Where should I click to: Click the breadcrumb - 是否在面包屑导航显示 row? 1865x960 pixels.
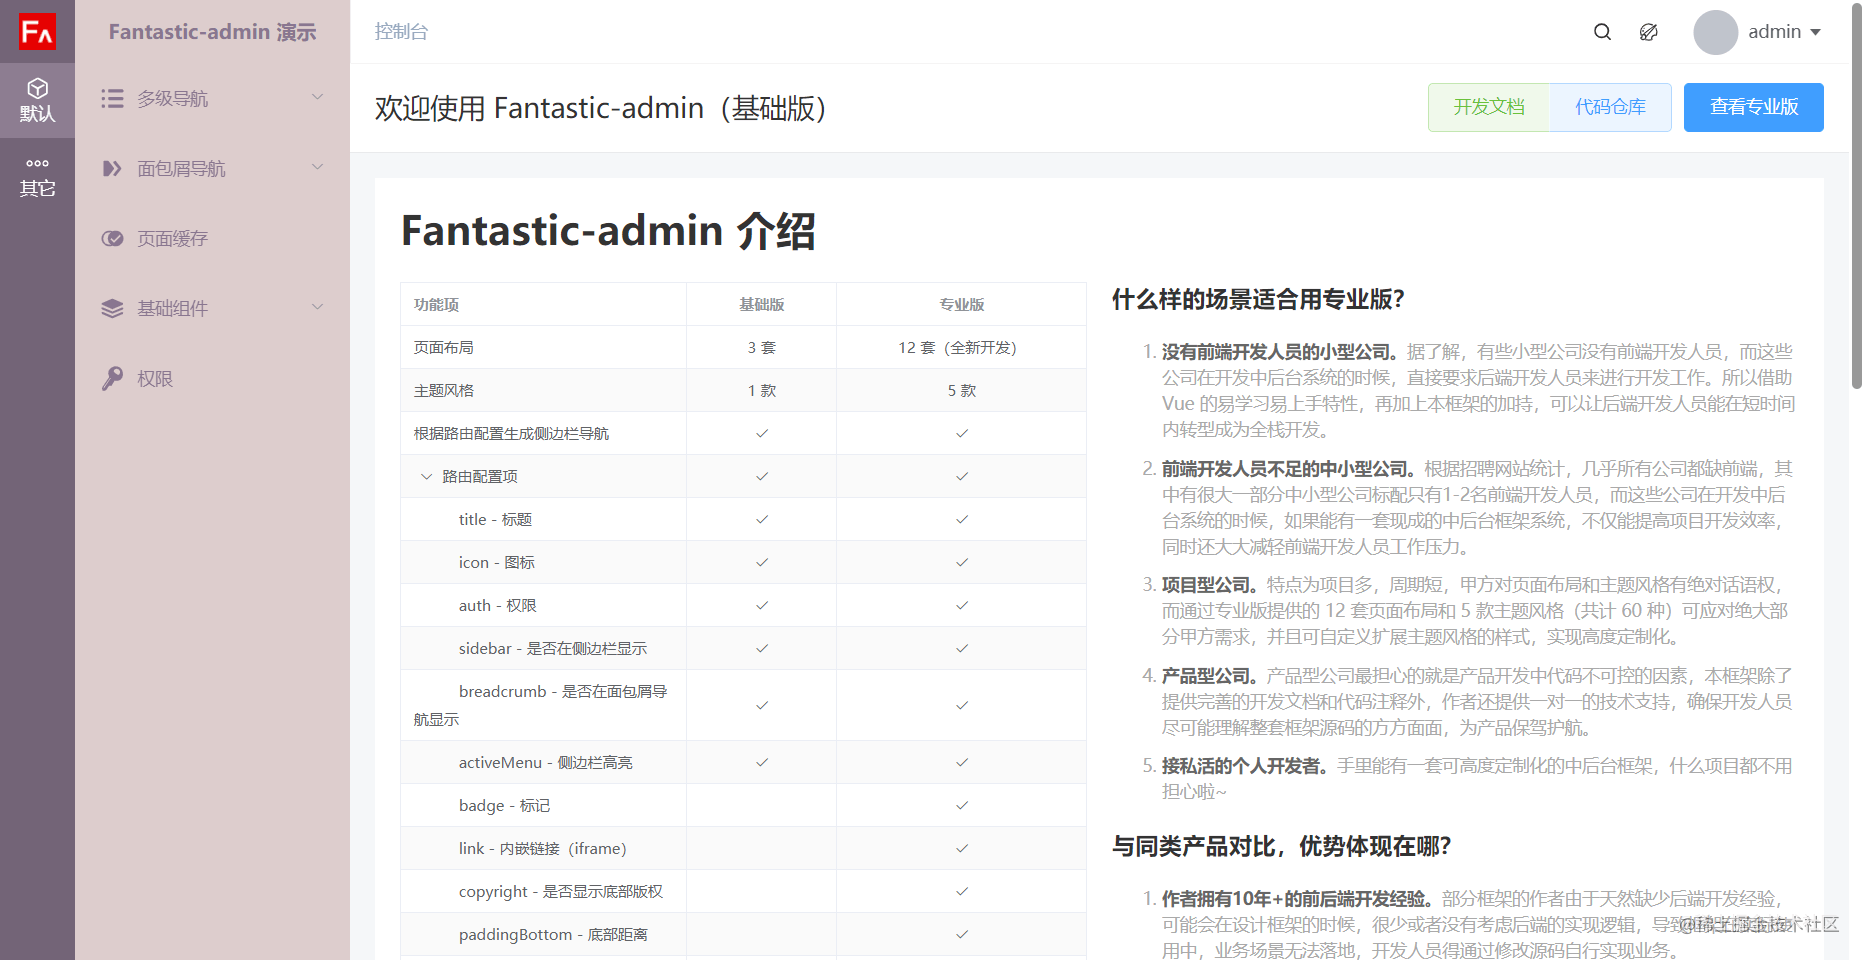(x=743, y=705)
